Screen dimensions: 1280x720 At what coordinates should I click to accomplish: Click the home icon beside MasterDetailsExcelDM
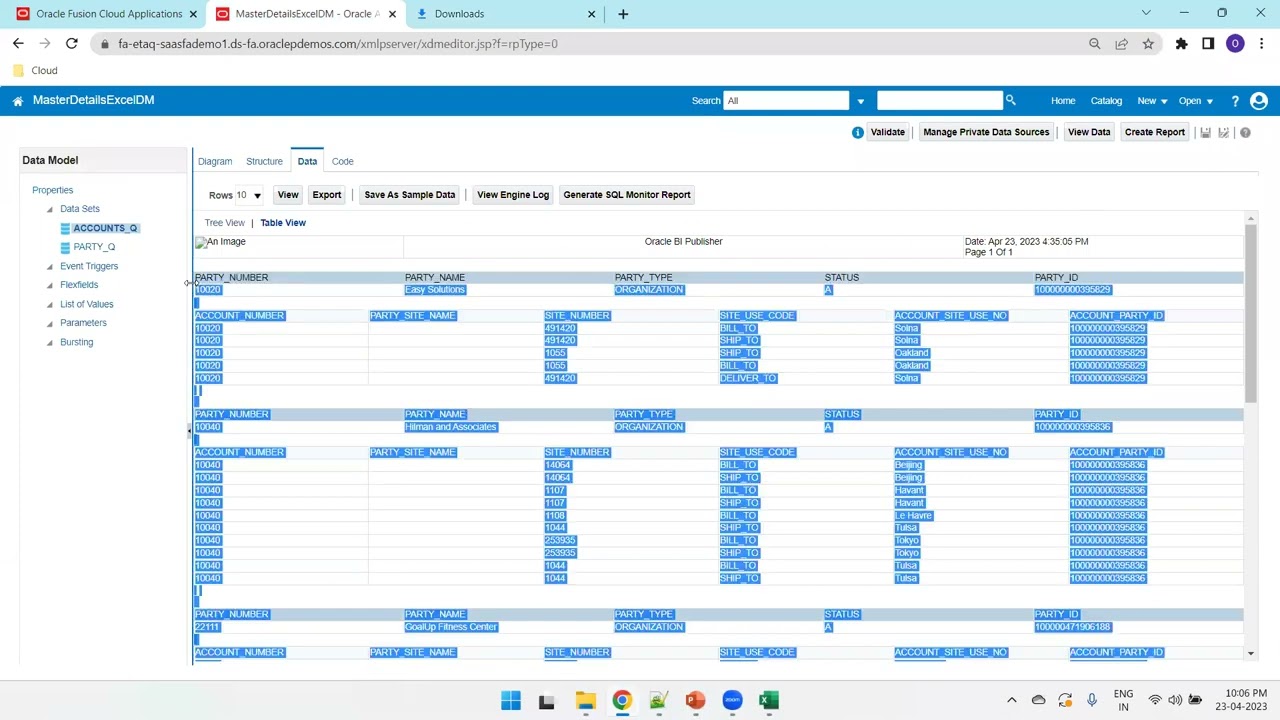pyautogui.click(x=18, y=101)
